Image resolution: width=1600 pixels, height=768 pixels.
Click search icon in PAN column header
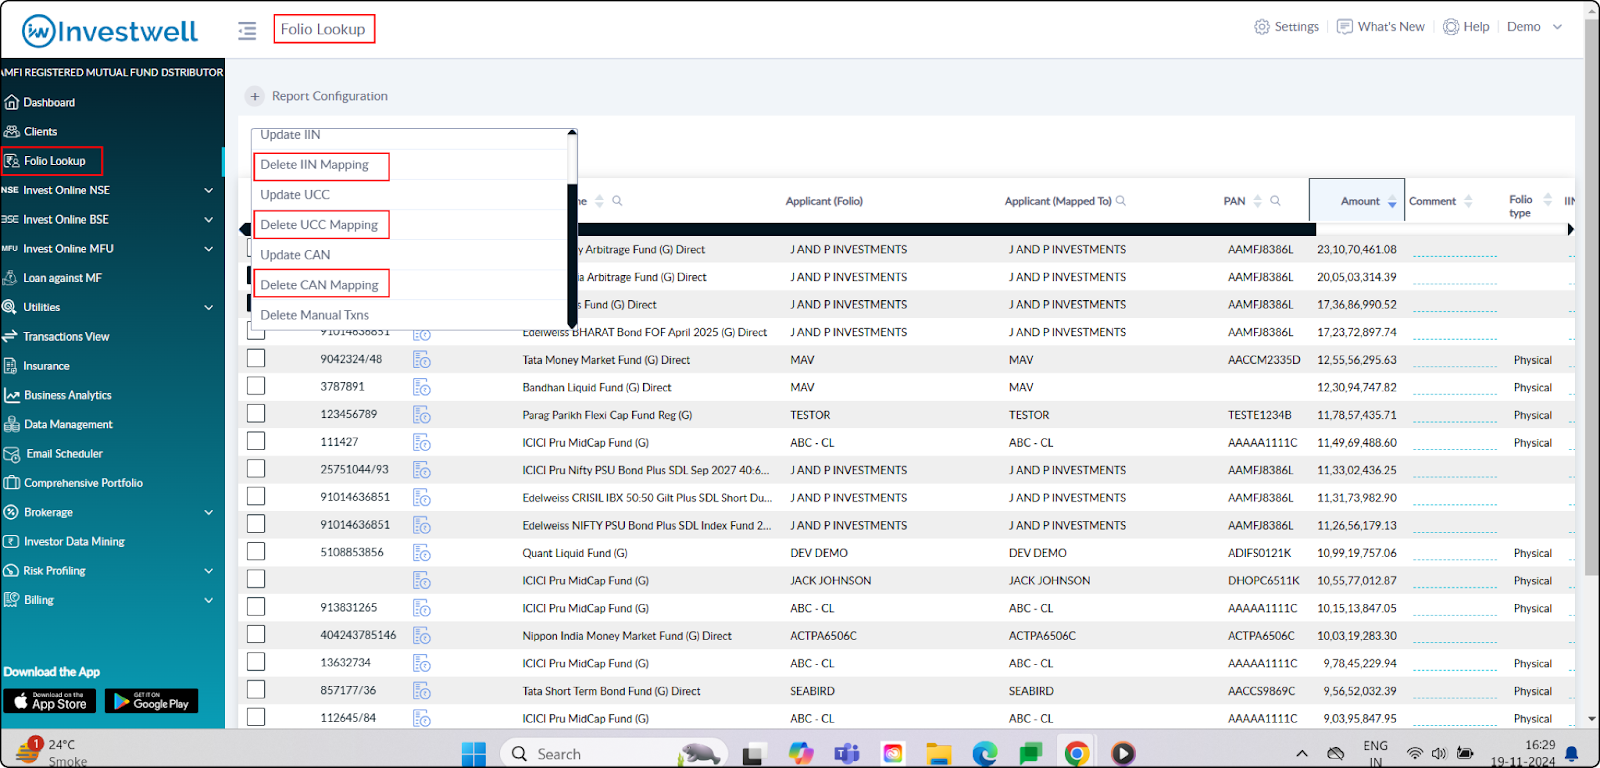tap(1275, 201)
